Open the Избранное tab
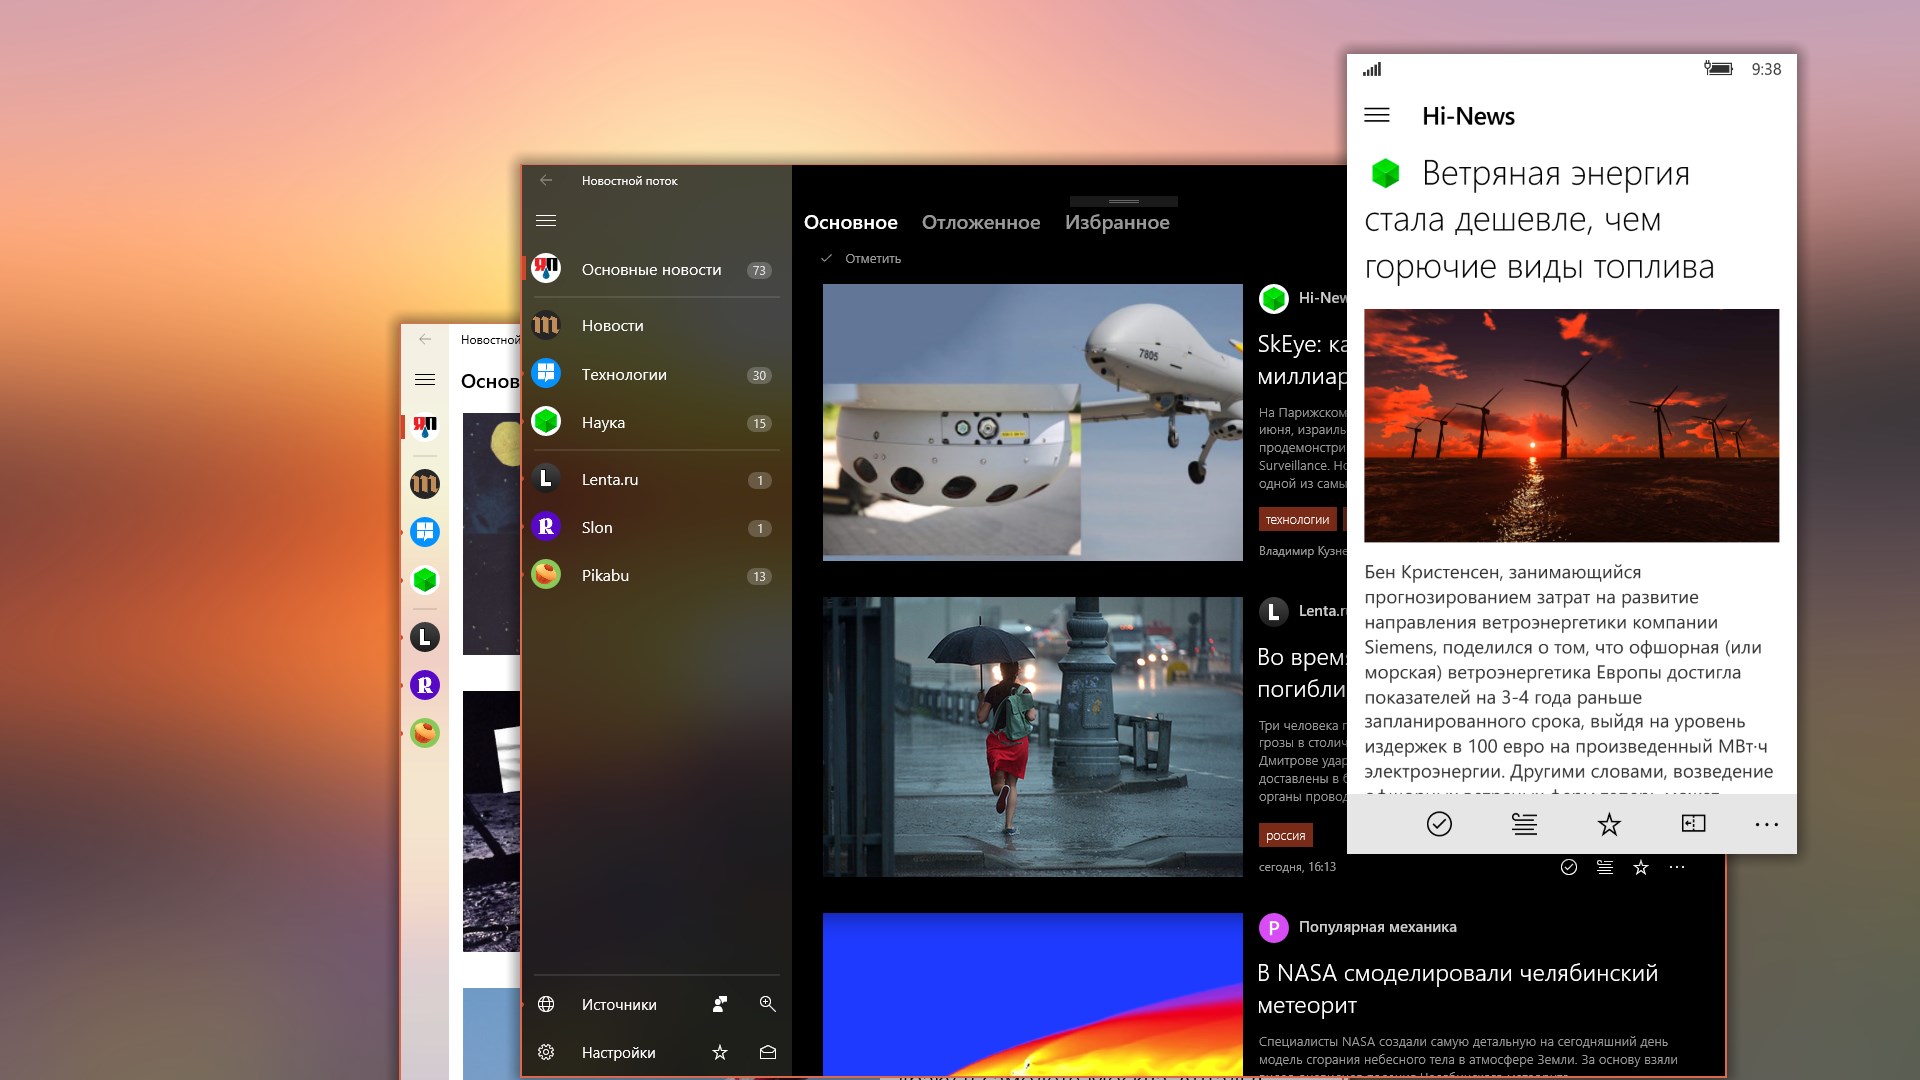This screenshot has height=1080, width=1920. [x=1119, y=222]
